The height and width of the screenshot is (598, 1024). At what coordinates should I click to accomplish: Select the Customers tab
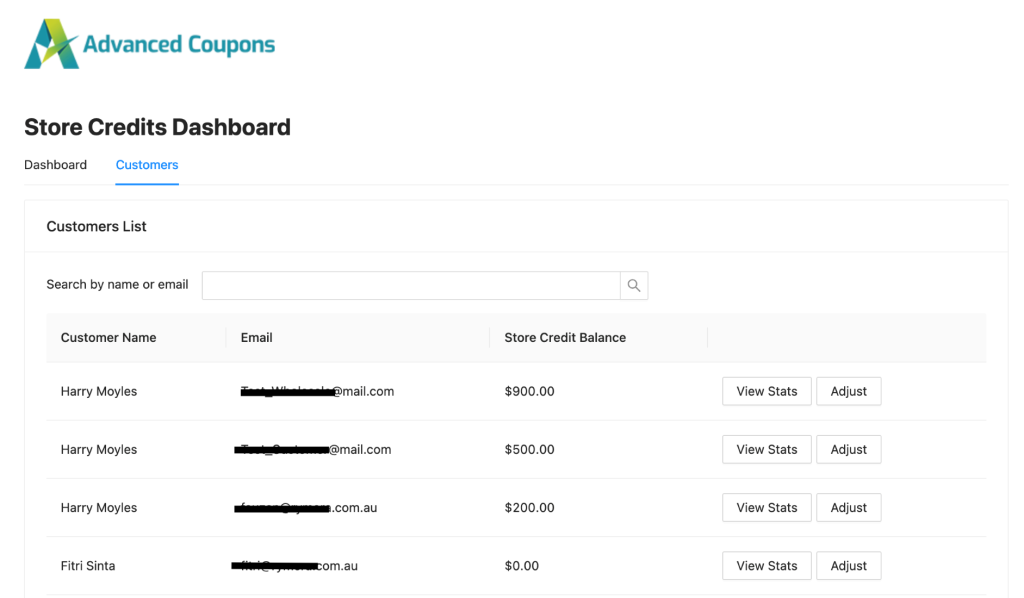pyautogui.click(x=147, y=165)
